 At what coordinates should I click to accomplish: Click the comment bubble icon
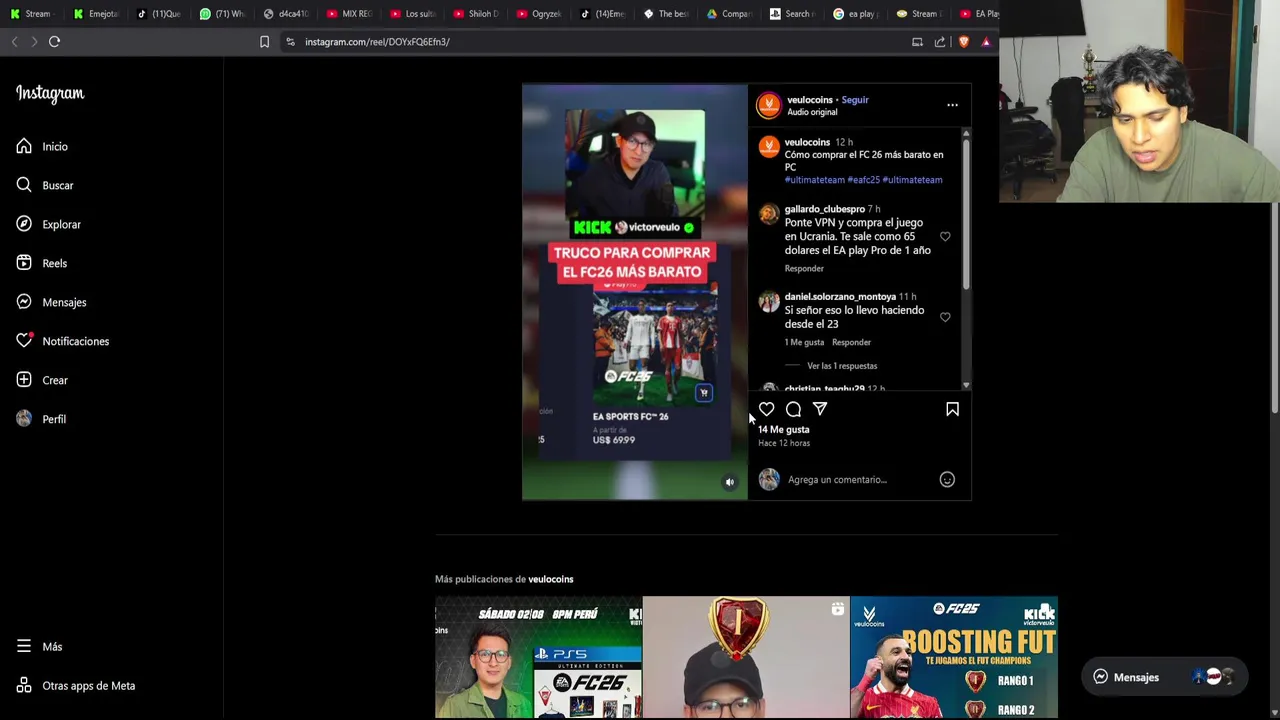[x=793, y=409]
